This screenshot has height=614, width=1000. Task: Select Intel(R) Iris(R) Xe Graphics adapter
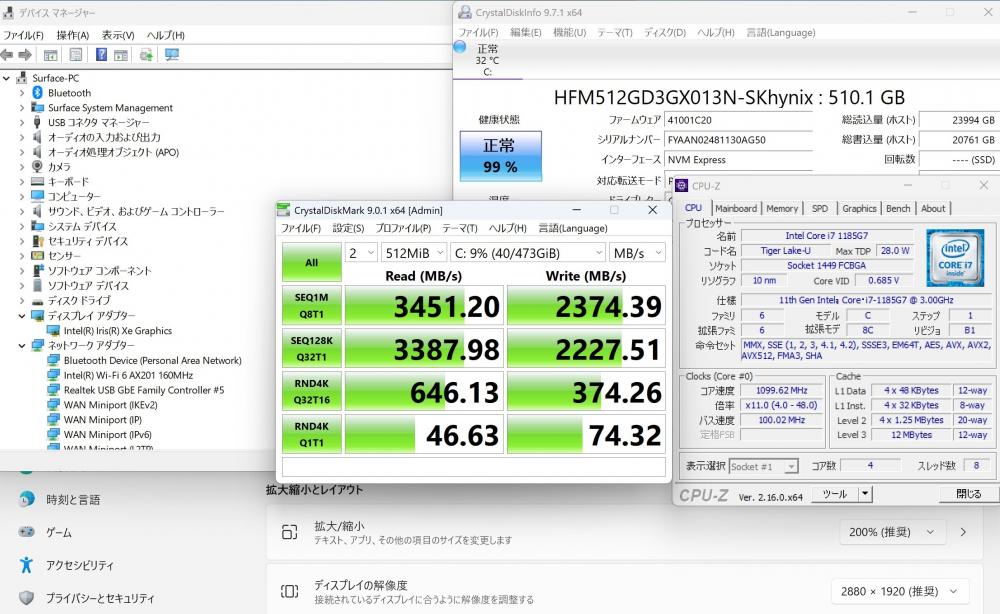(x=117, y=330)
